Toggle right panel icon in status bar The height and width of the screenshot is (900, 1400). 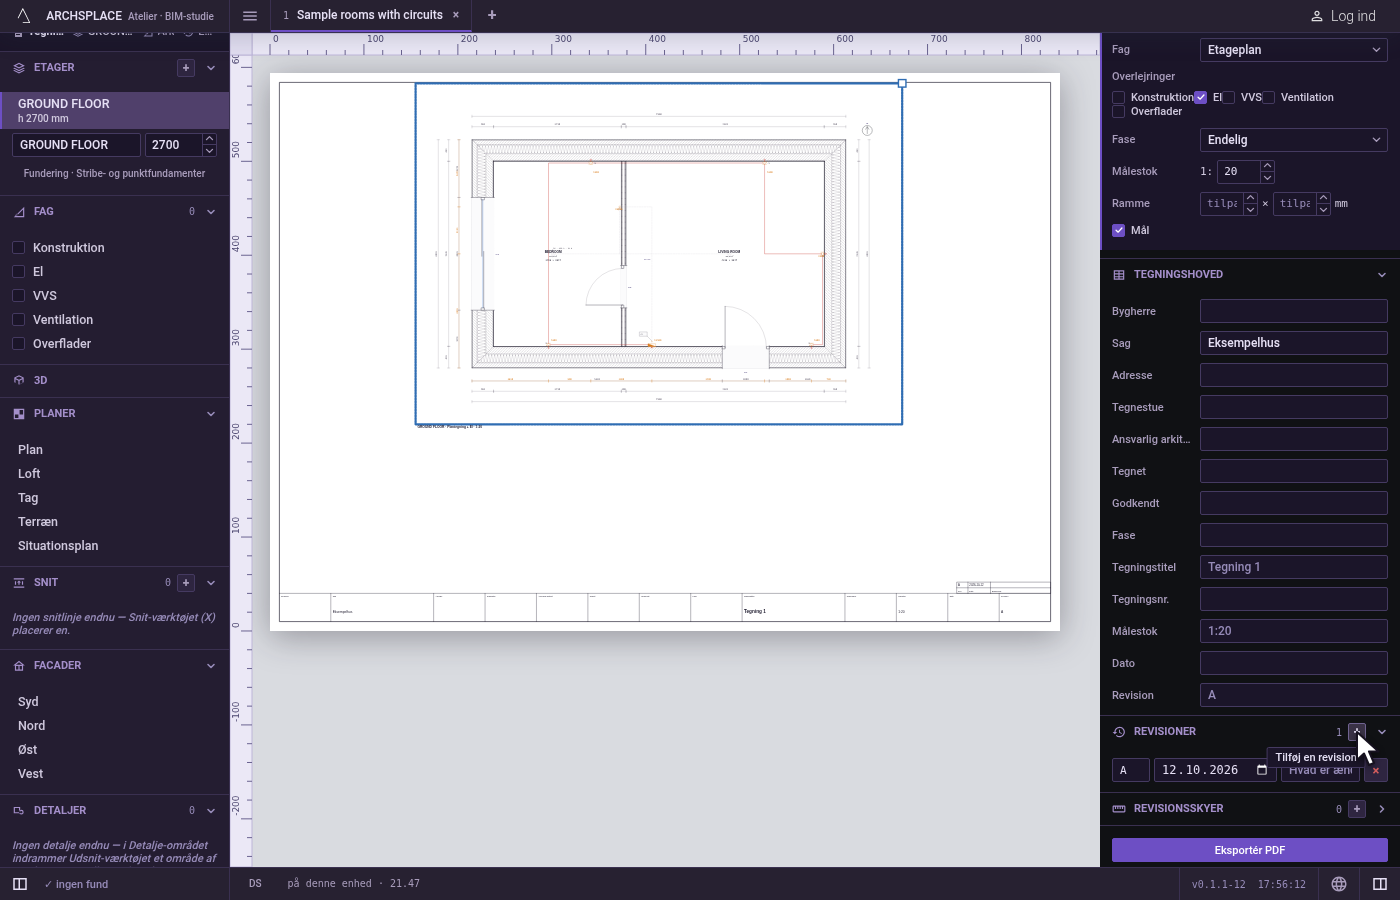[x=1380, y=884]
